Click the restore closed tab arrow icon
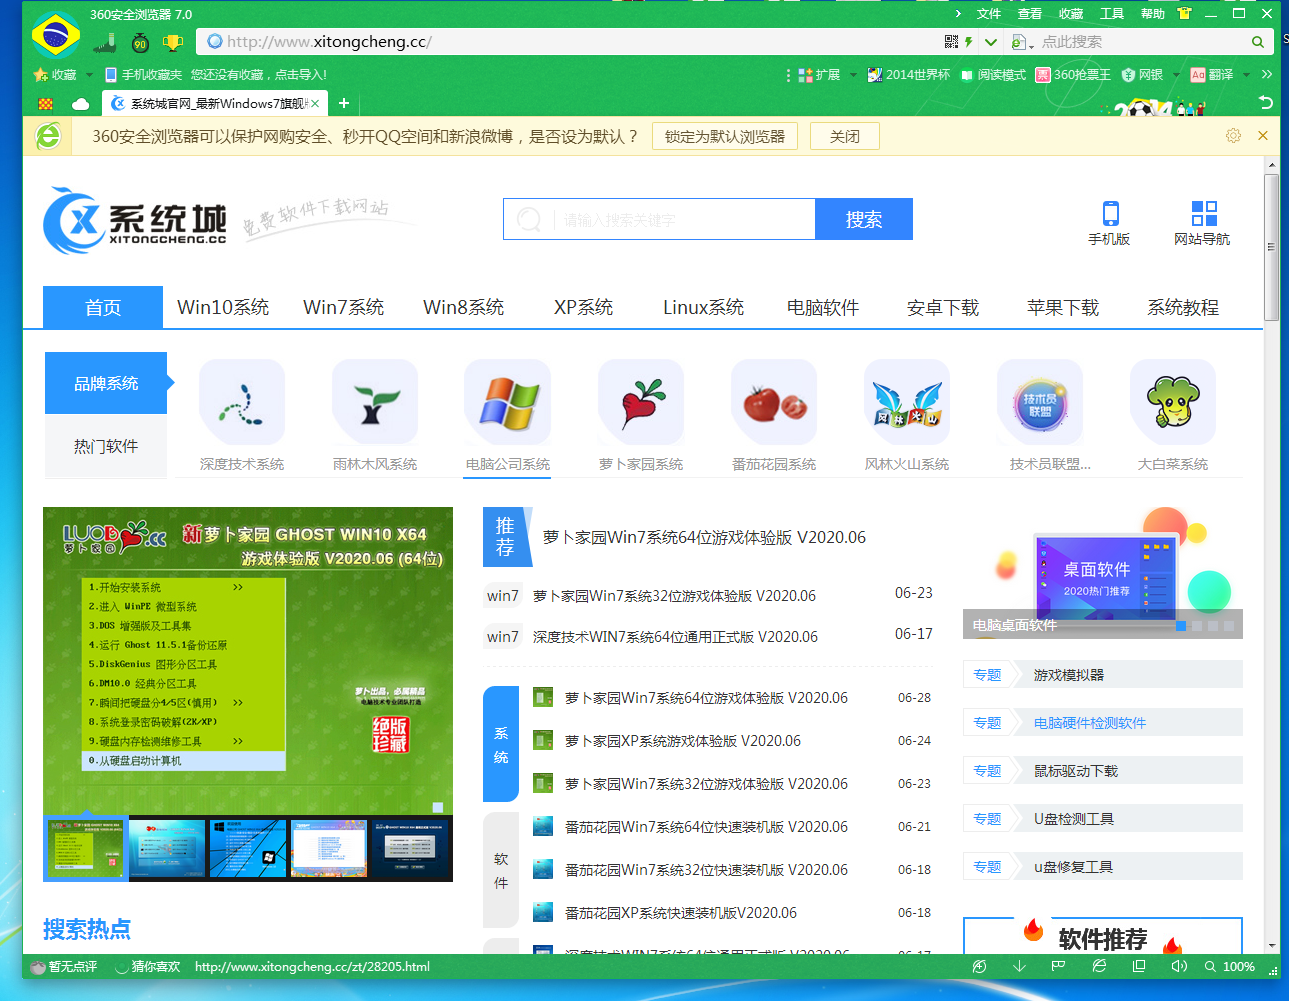This screenshot has width=1289, height=1001. (x=1265, y=103)
